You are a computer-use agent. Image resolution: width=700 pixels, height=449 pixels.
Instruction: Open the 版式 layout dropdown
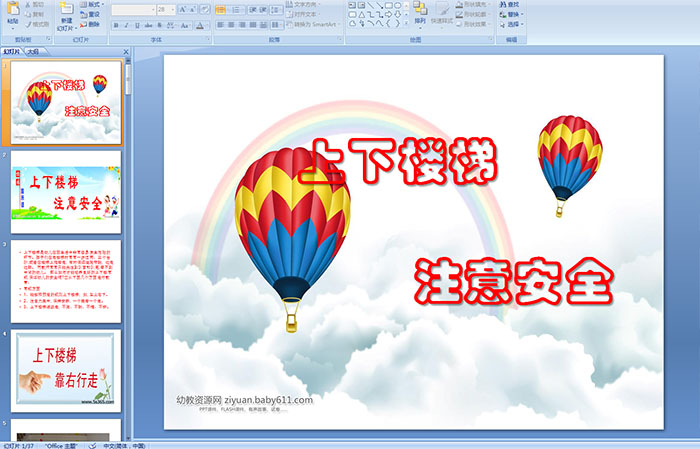point(92,4)
